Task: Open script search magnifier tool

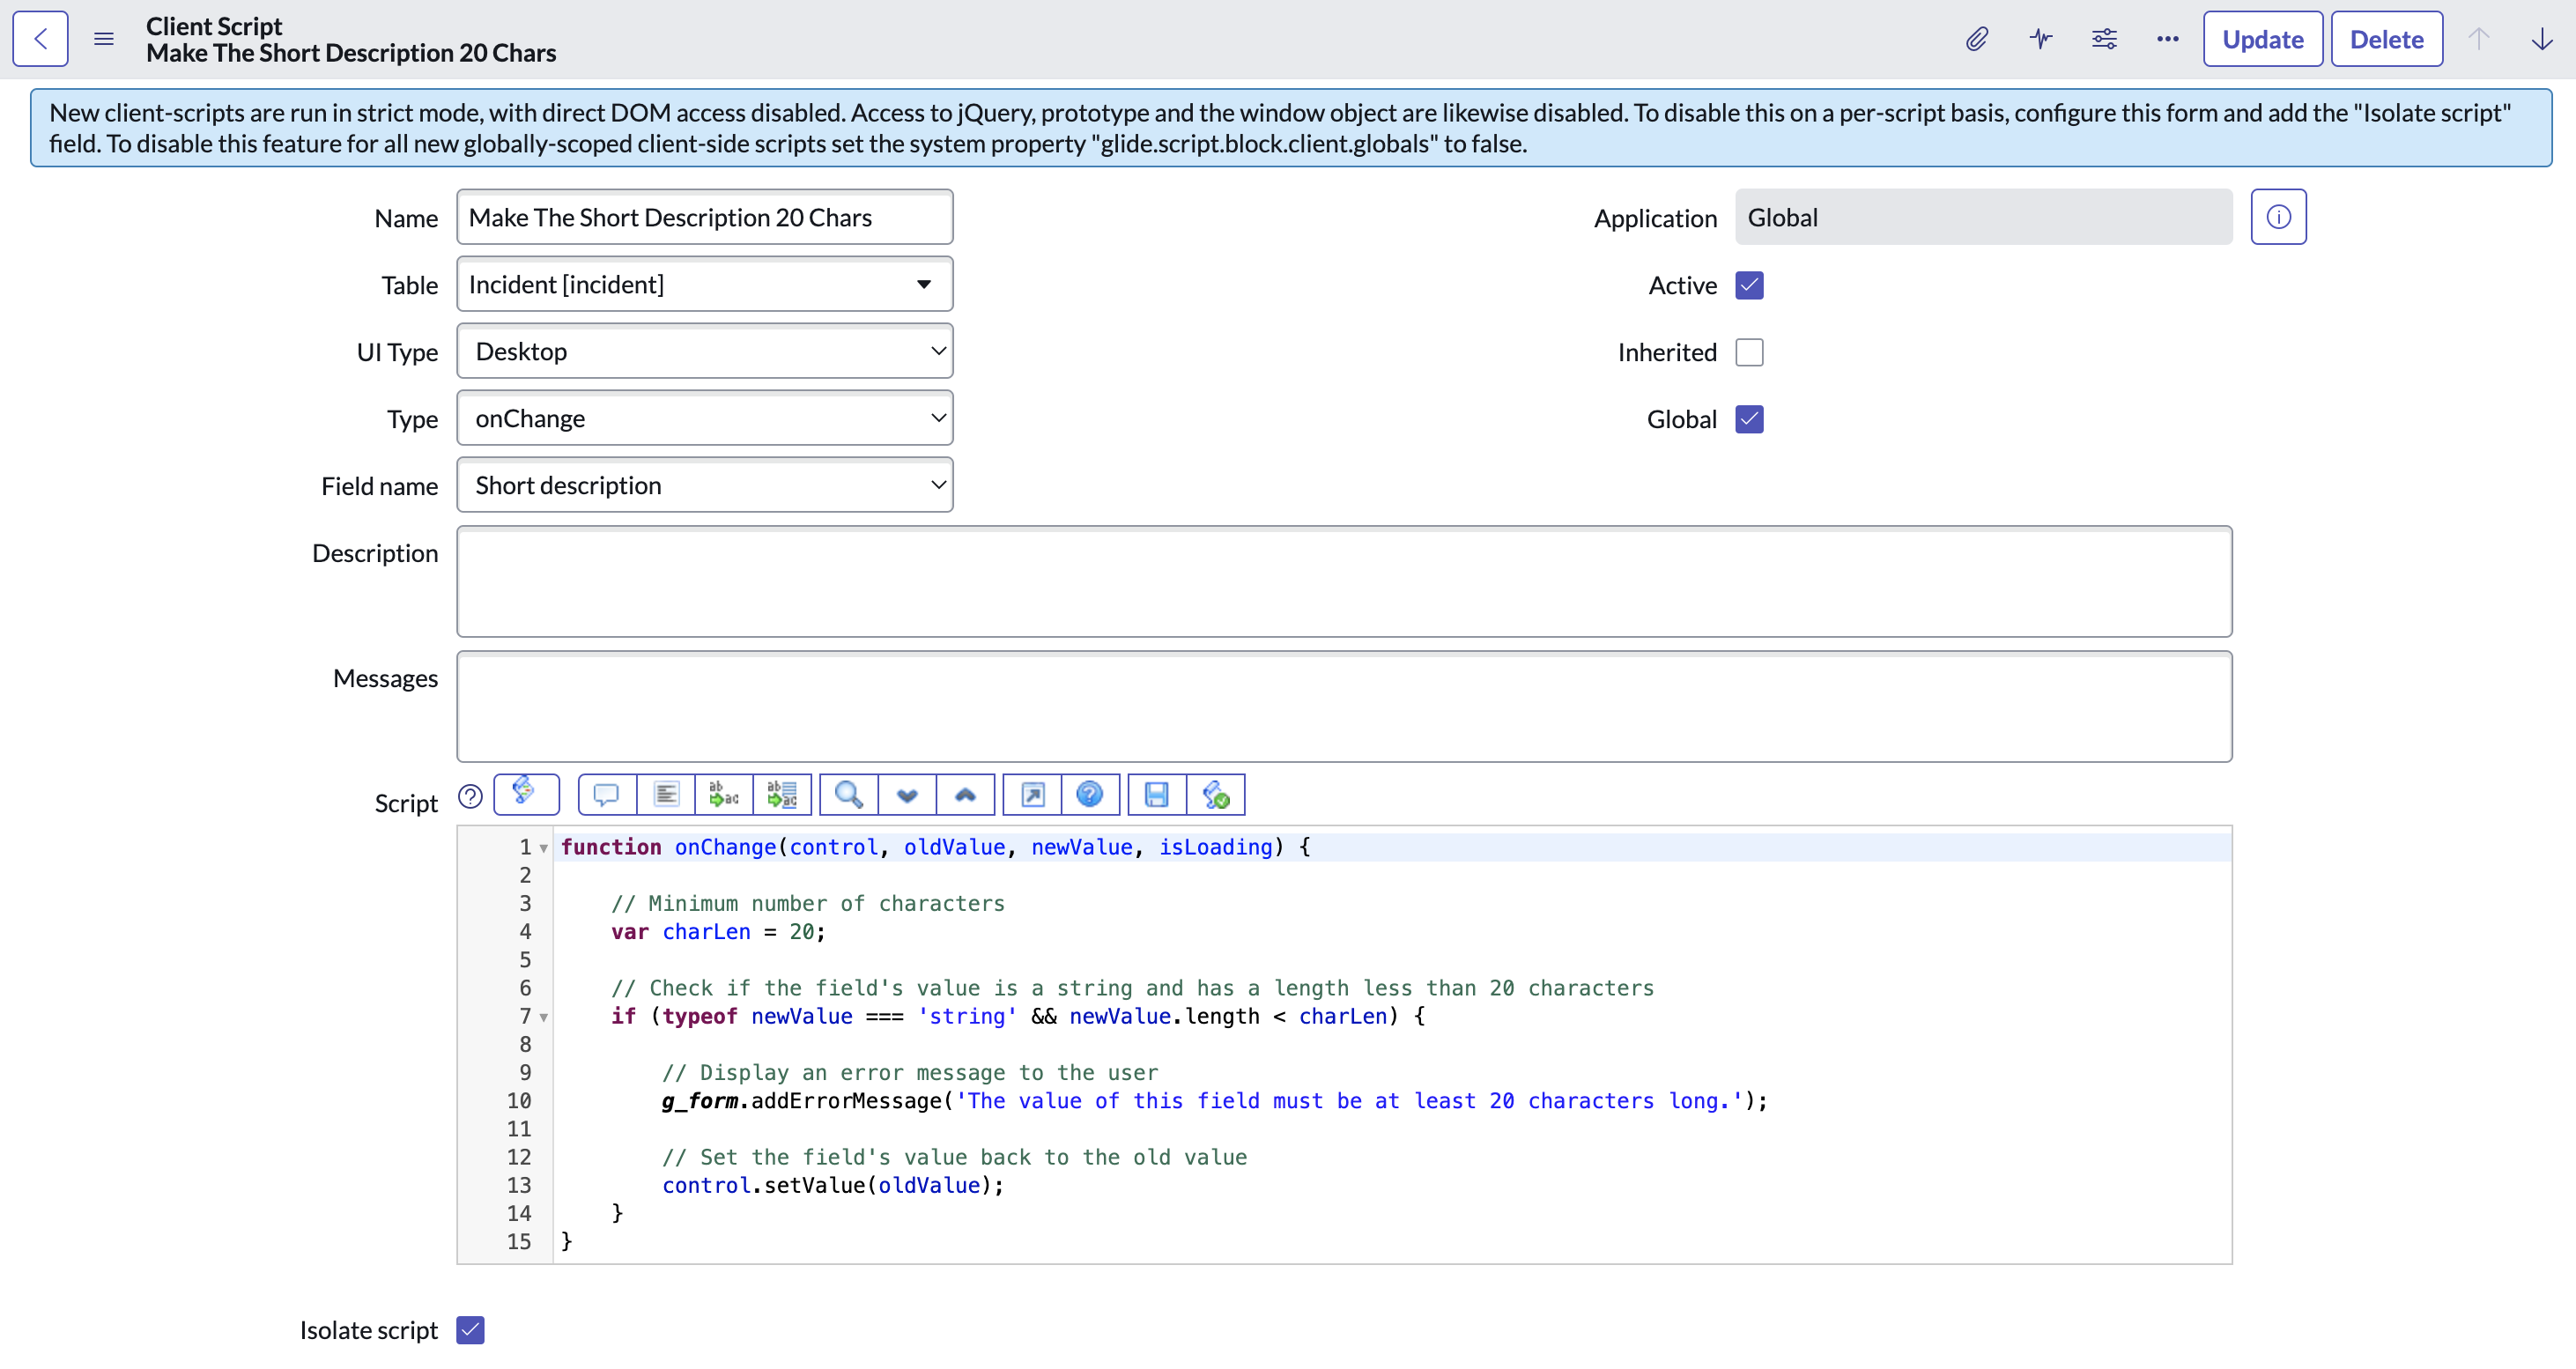Action: tap(848, 795)
